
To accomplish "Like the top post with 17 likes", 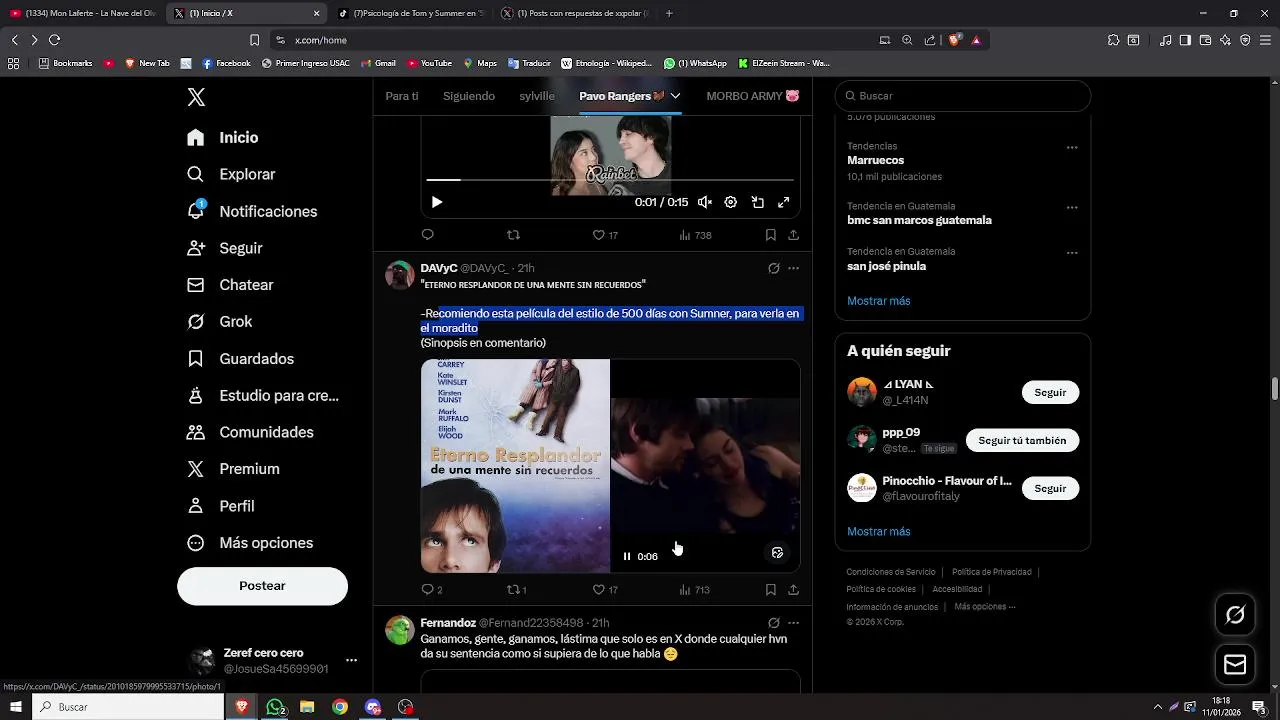I will [605, 235].
